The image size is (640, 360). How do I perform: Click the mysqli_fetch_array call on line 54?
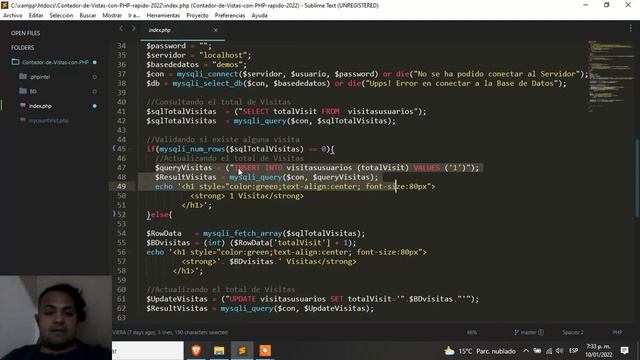coord(242,233)
